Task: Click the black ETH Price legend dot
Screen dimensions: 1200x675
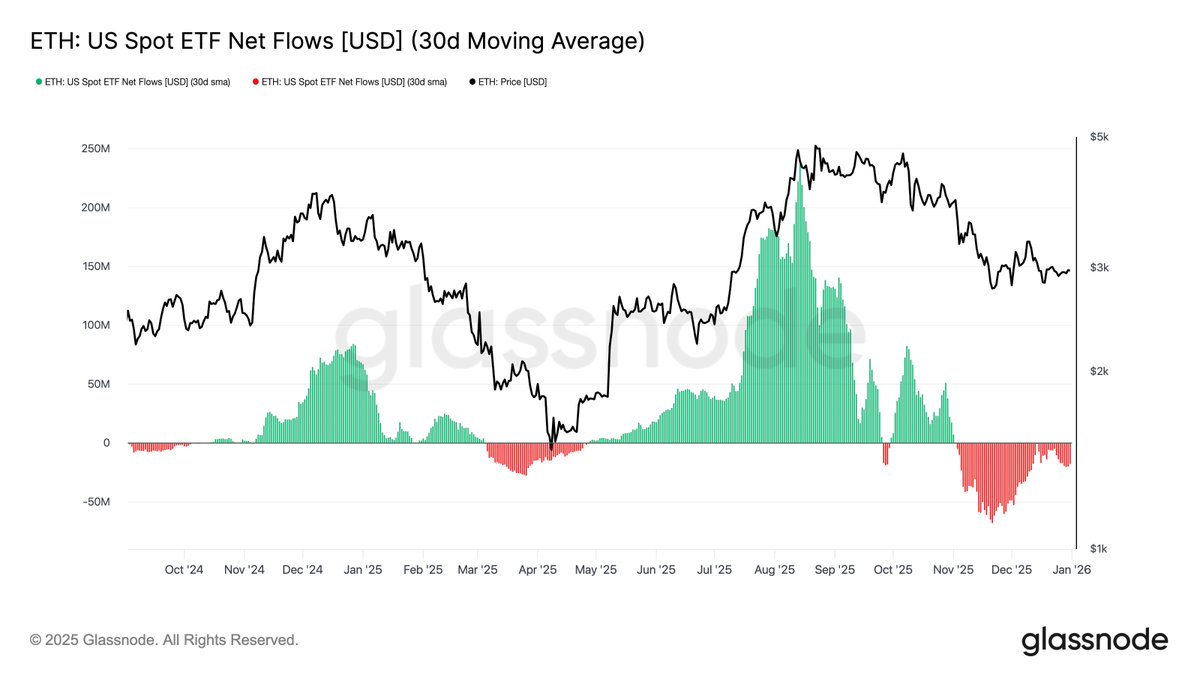Action: pos(472,82)
